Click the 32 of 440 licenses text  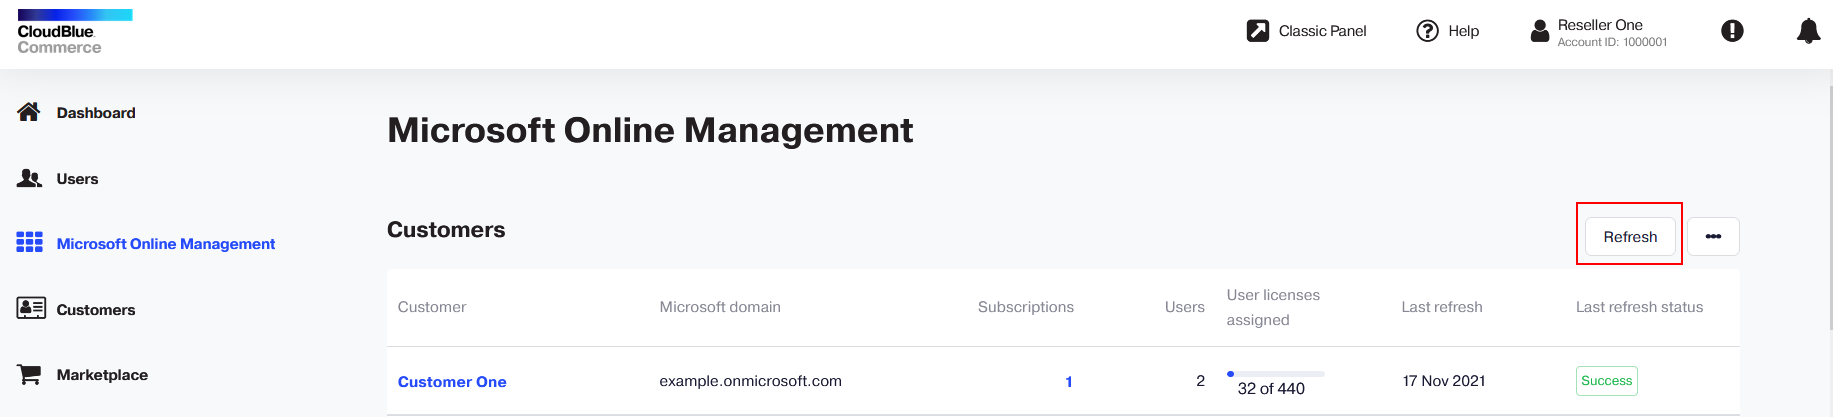point(1271,389)
